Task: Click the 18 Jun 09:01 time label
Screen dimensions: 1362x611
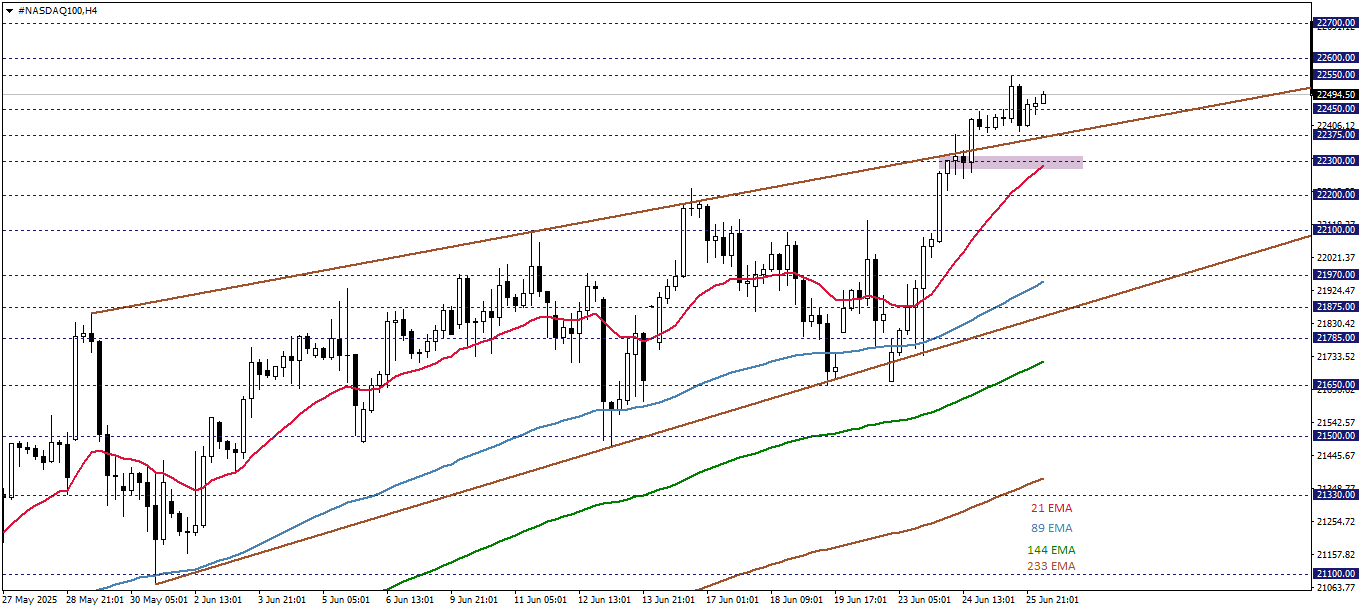Action: point(799,600)
